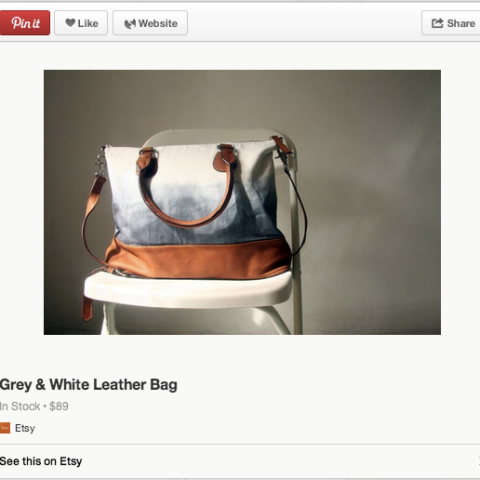Open the Grey & White Leather Bag title
Image resolution: width=480 pixels, height=480 pixels.
click(x=88, y=385)
